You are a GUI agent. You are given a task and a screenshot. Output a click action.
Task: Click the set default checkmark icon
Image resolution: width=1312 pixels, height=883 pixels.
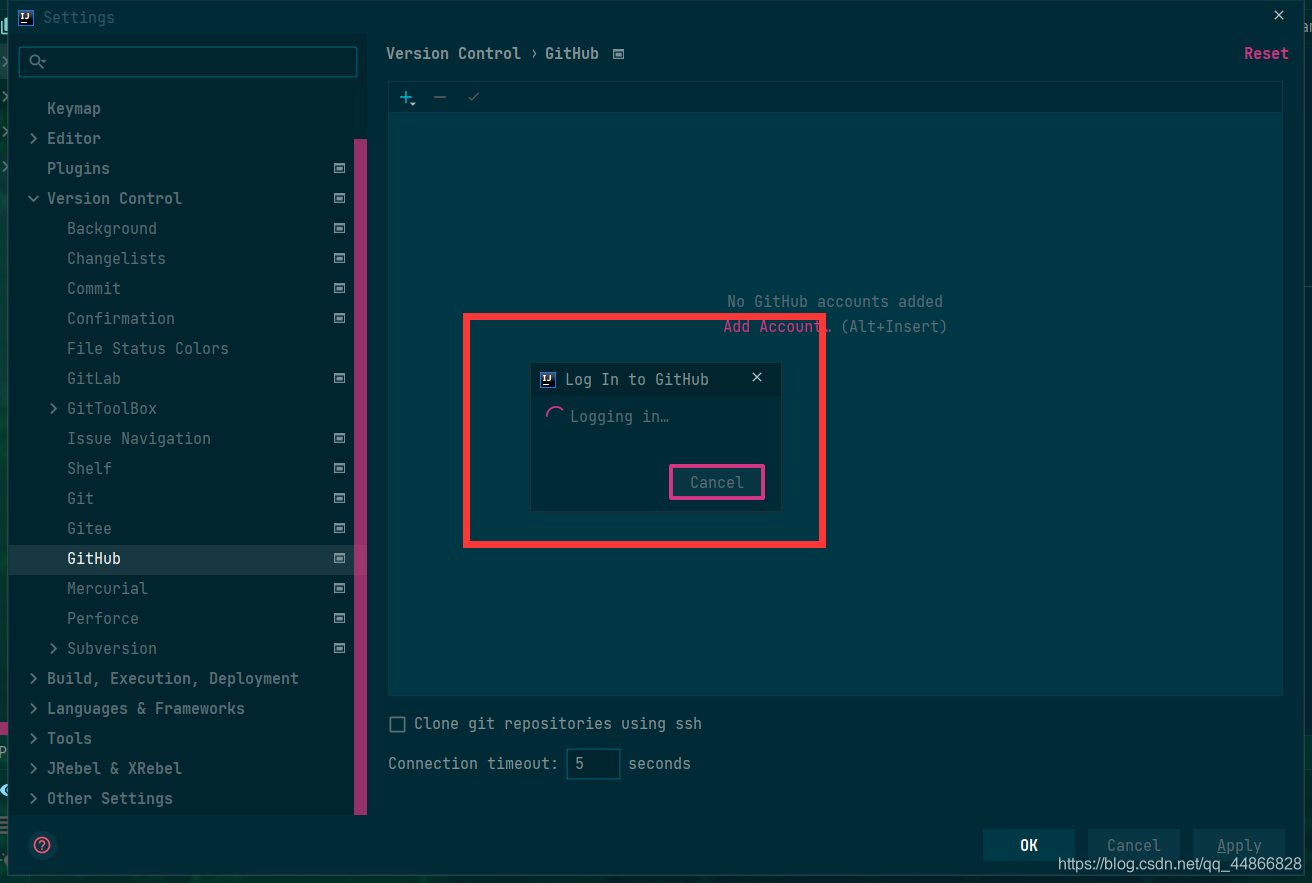pyautogui.click(x=473, y=97)
